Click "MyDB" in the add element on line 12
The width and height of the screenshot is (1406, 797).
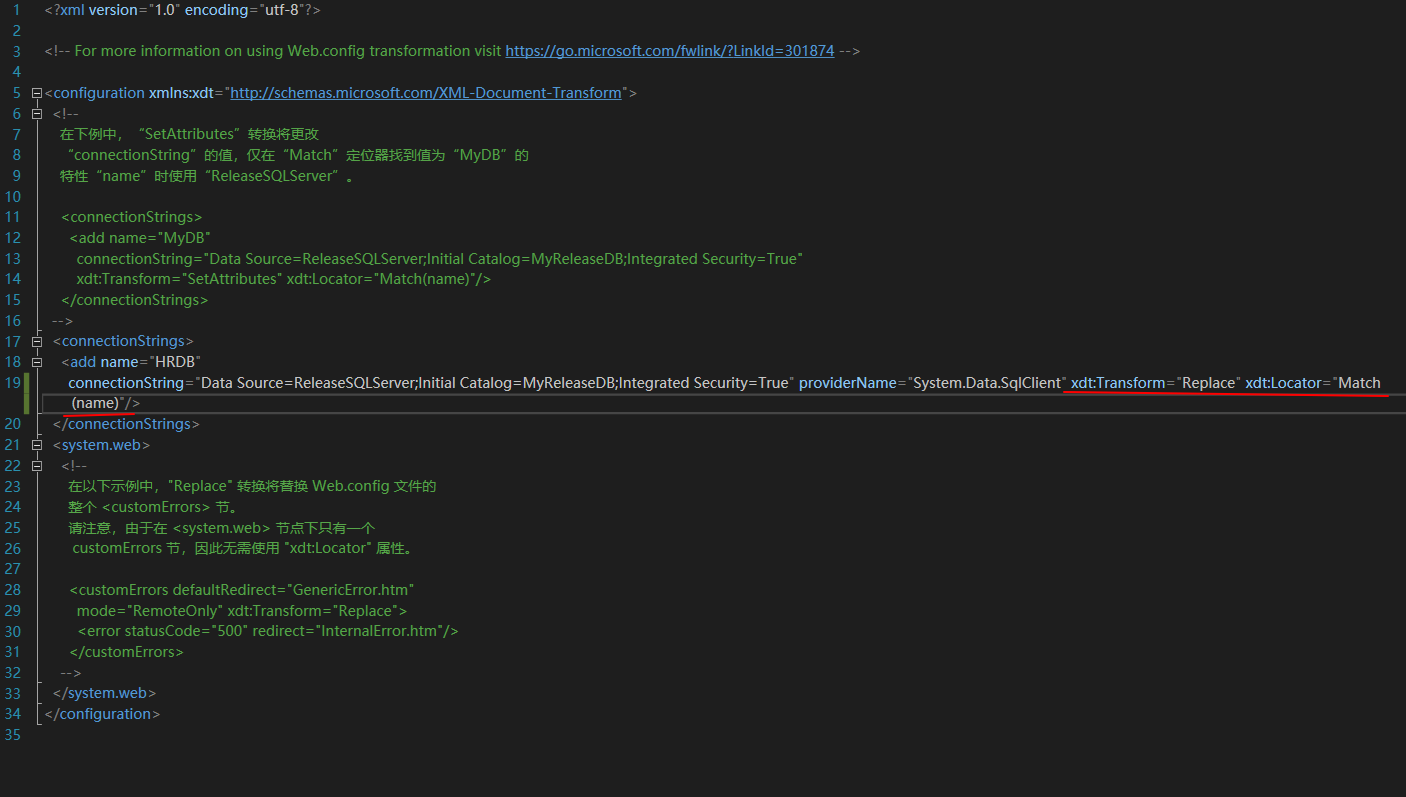[186, 238]
